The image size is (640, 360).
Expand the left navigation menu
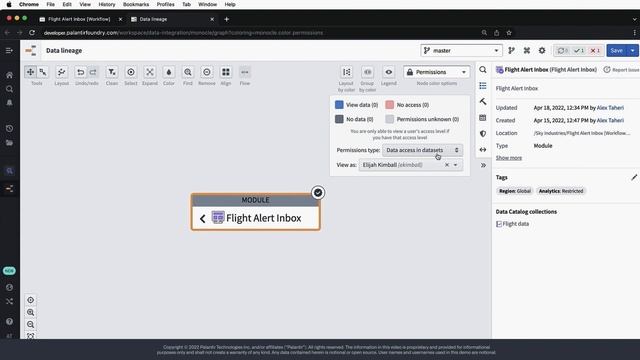pyautogui.click(x=9, y=51)
